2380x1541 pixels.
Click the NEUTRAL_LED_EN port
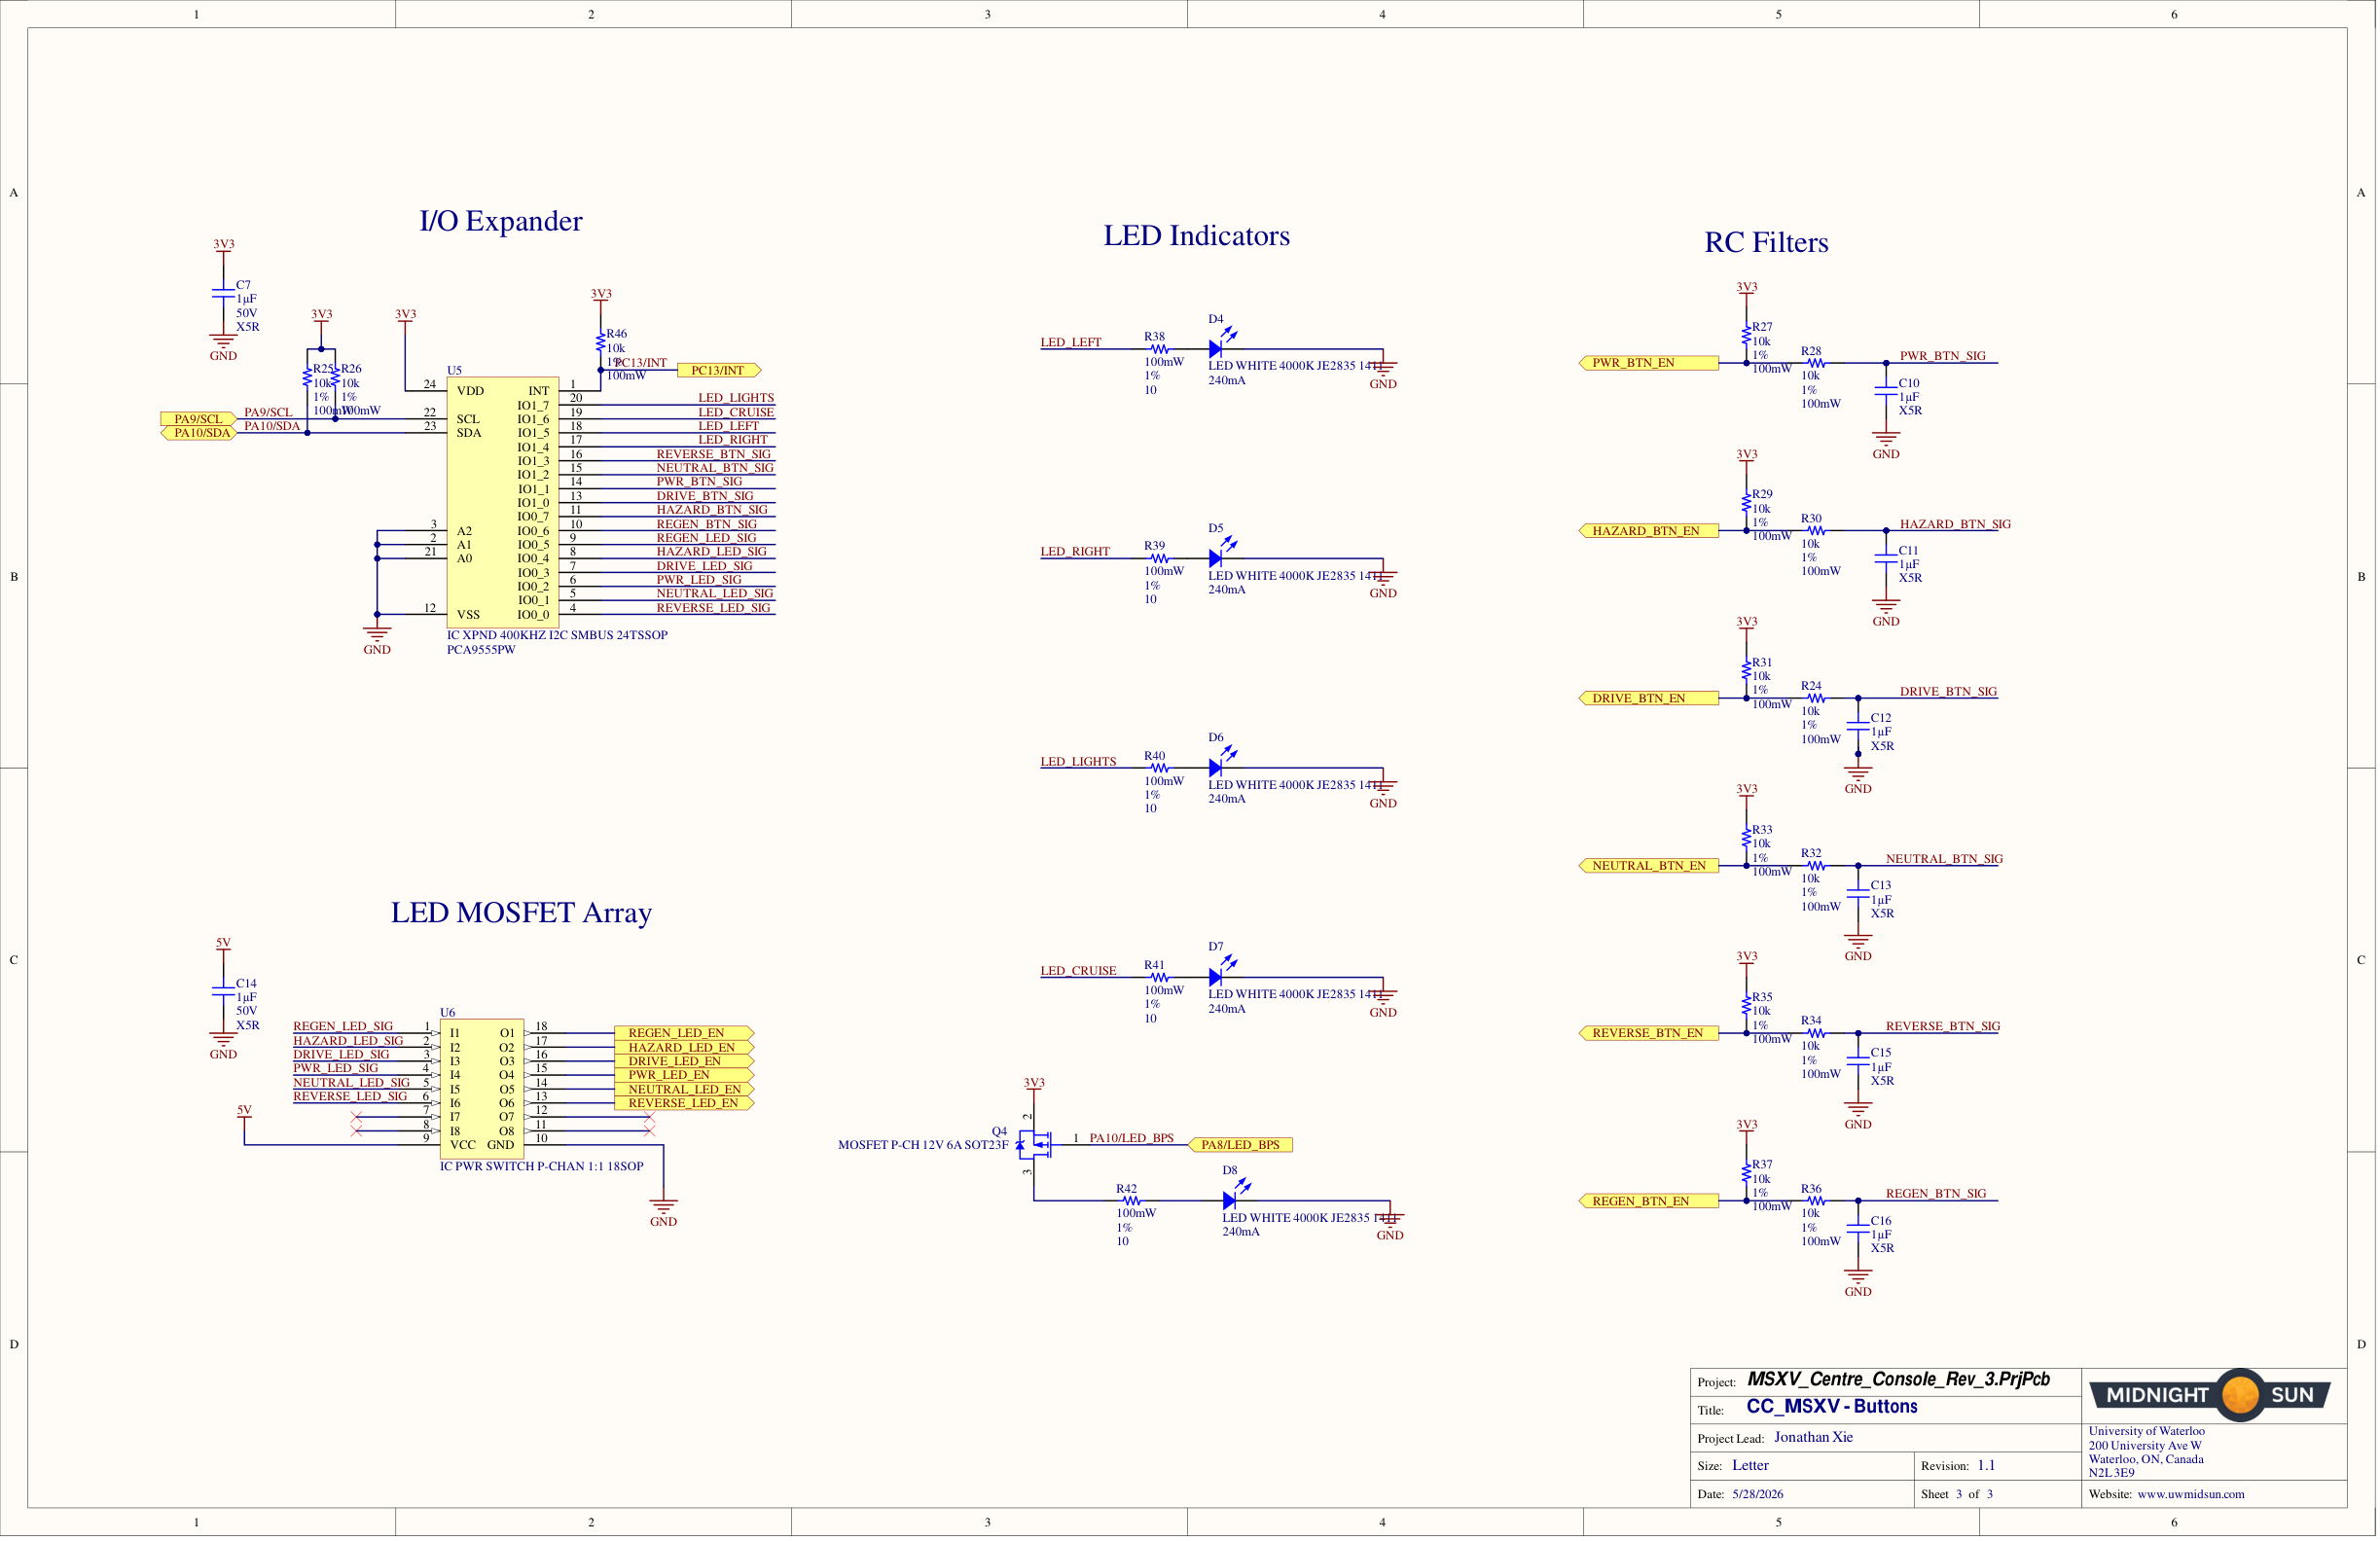click(x=684, y=1089)
